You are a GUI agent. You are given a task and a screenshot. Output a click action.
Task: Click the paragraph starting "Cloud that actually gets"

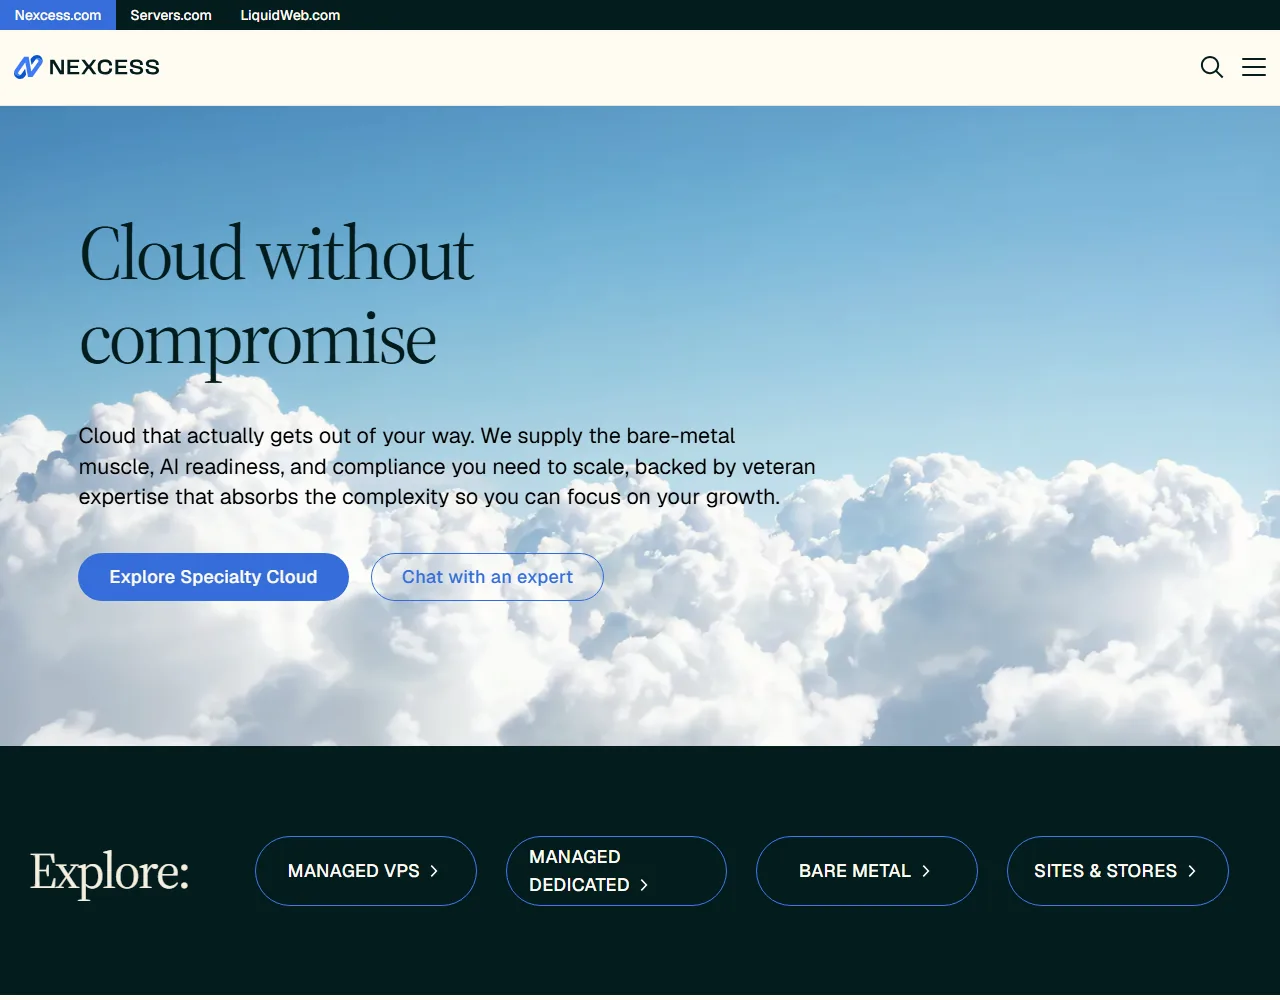tap(447, 466)
